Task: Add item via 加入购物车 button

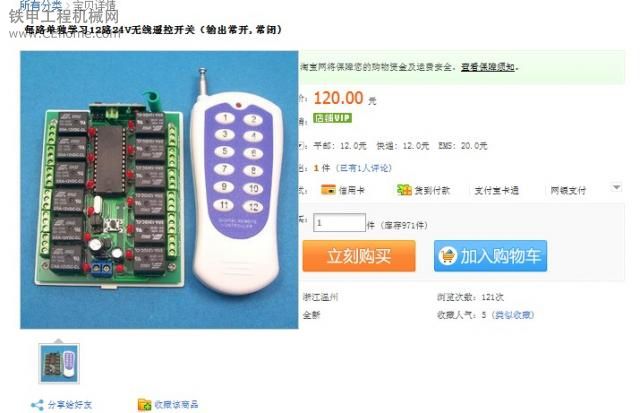Action: [x=490, y=256]
